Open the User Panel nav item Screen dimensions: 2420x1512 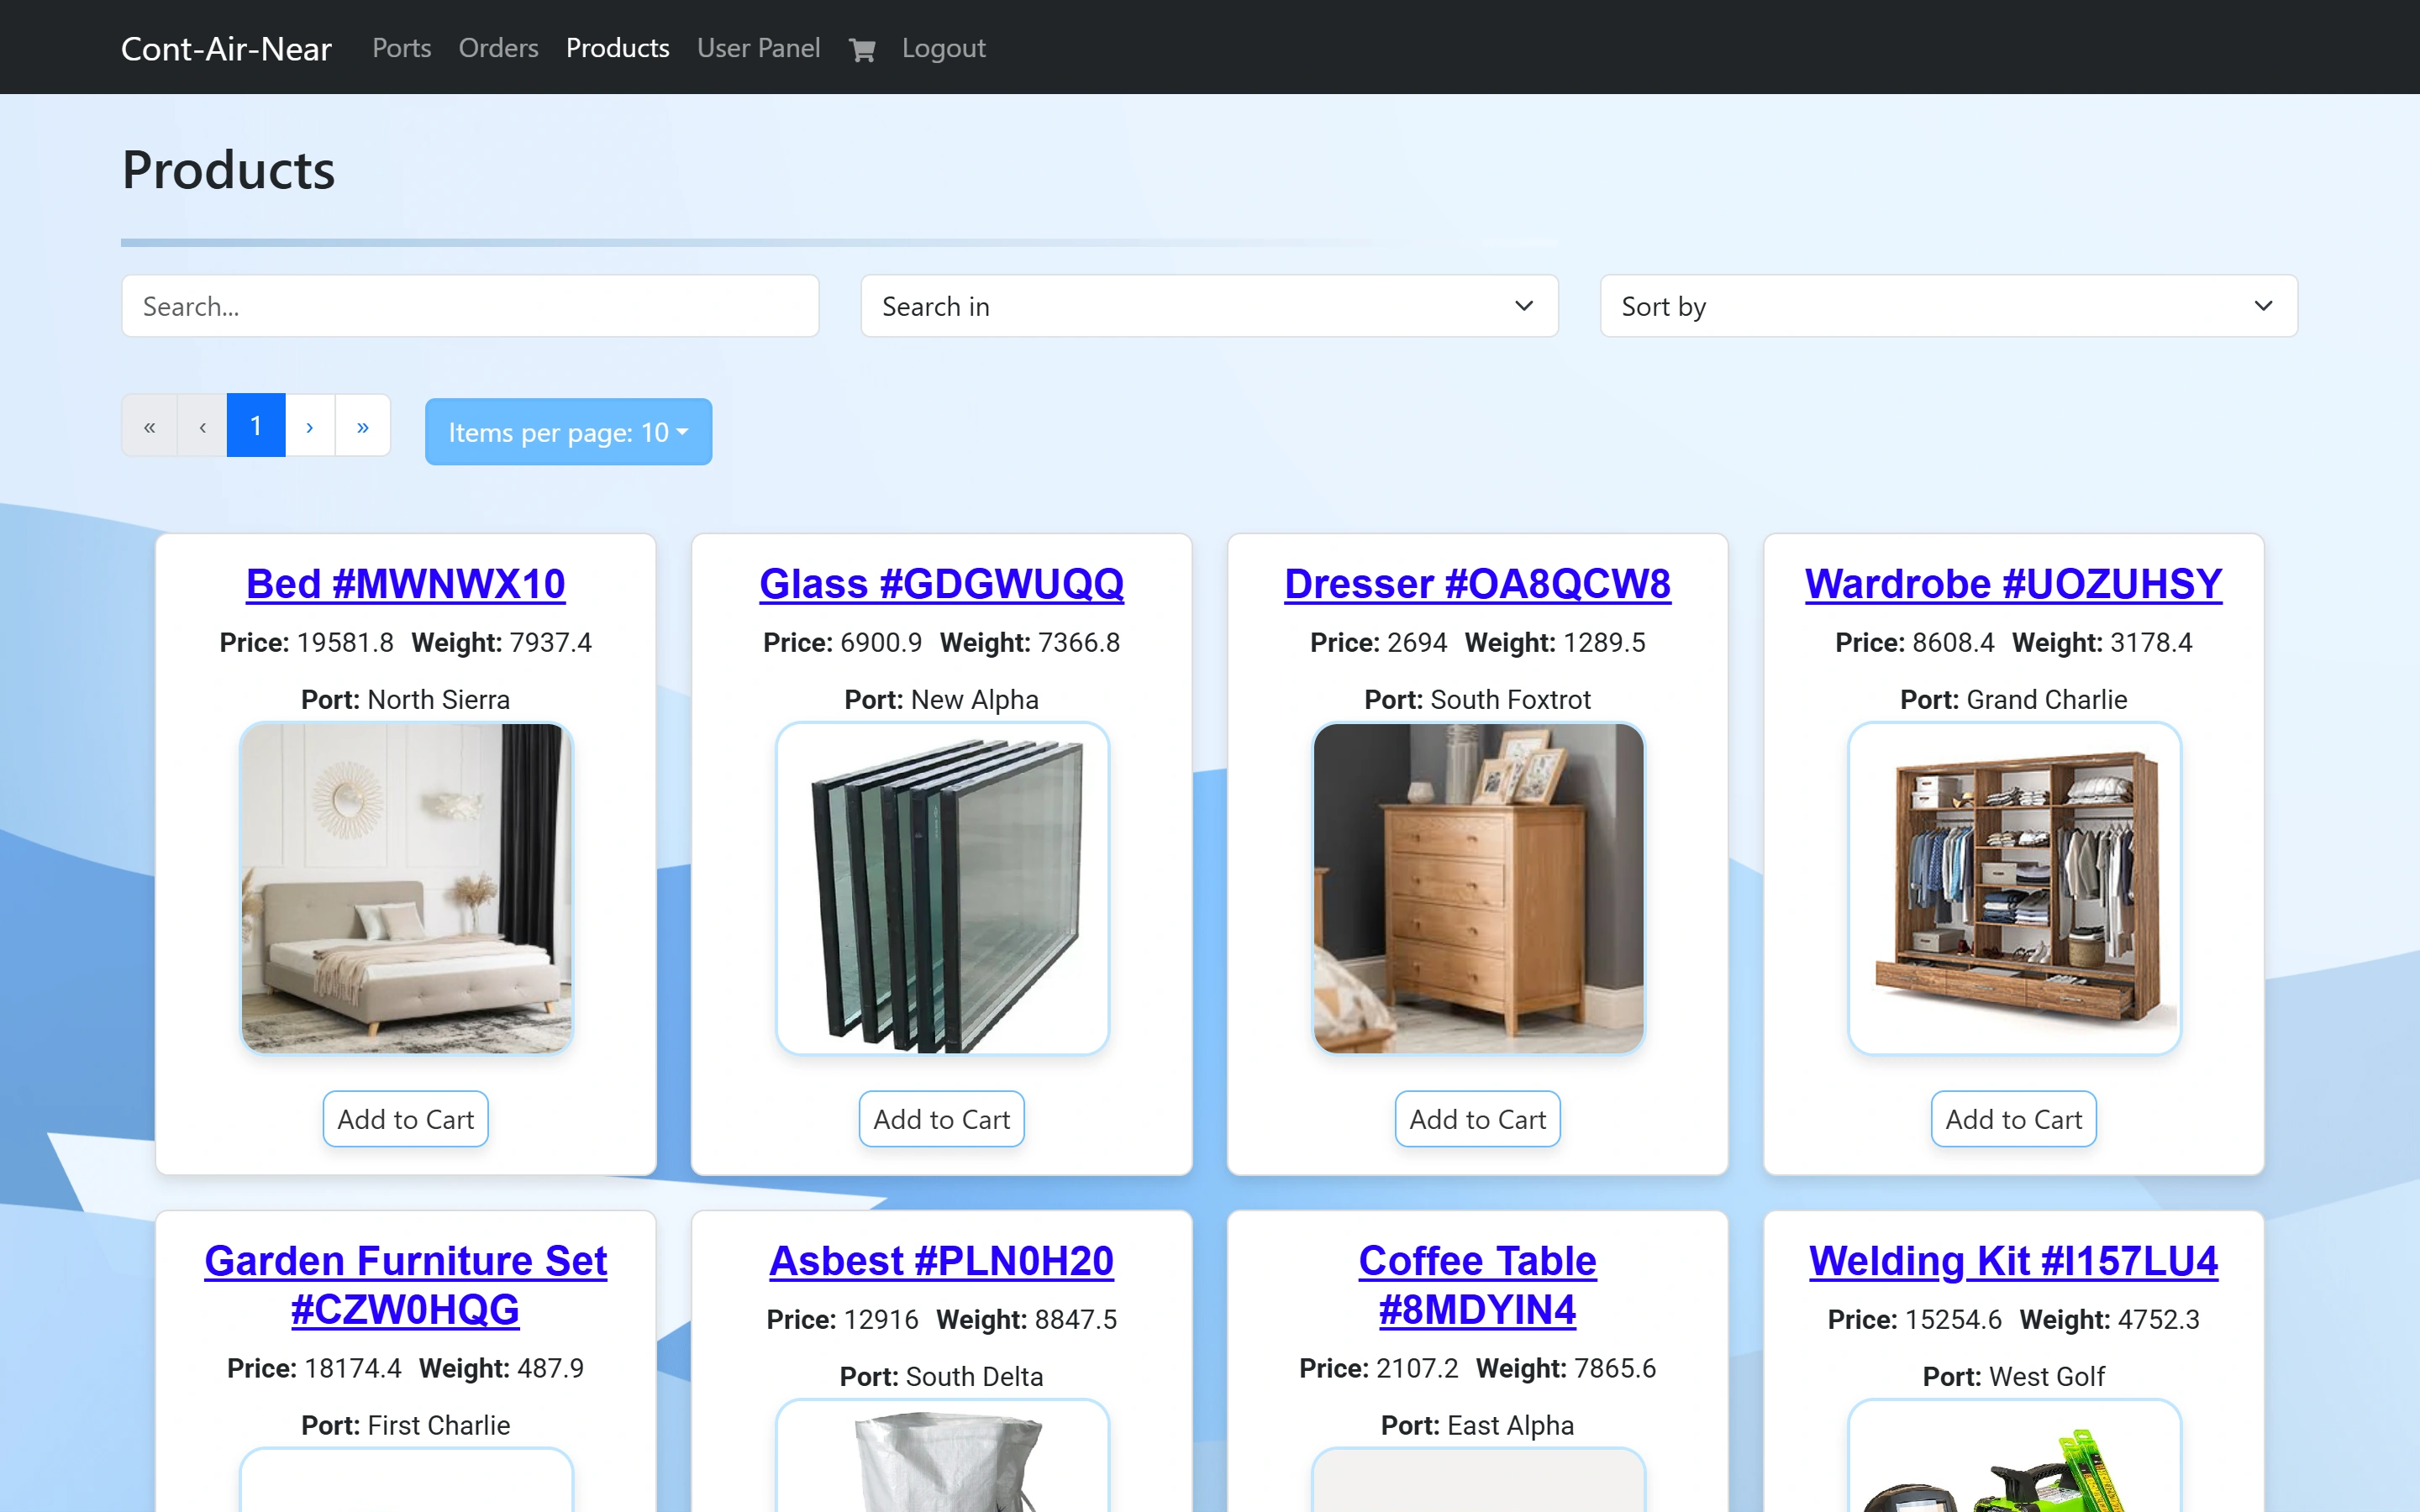tap(758, 48)
